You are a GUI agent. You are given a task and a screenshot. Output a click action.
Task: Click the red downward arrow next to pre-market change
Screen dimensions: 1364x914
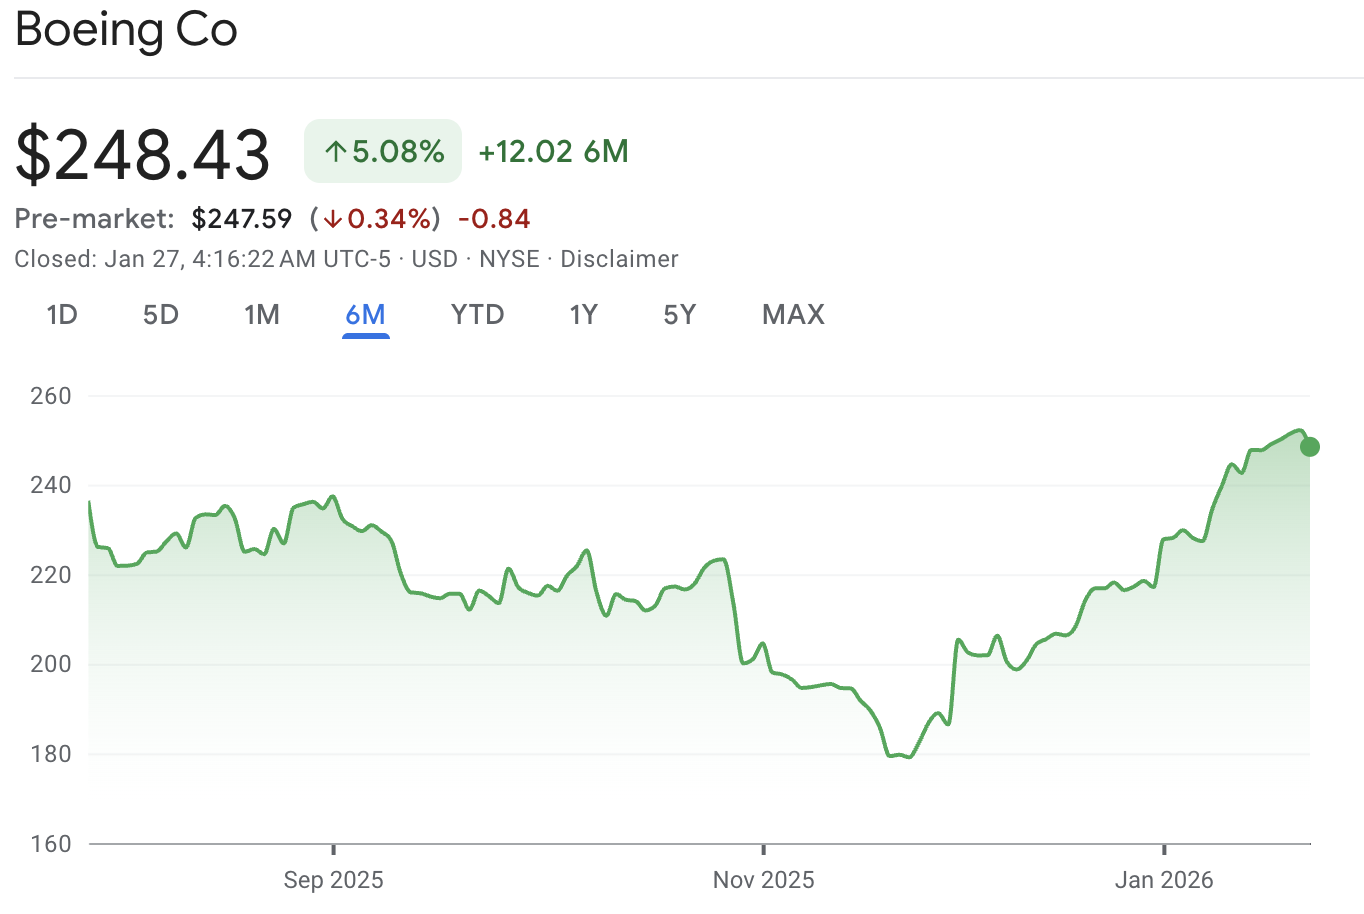click(332, 218)
